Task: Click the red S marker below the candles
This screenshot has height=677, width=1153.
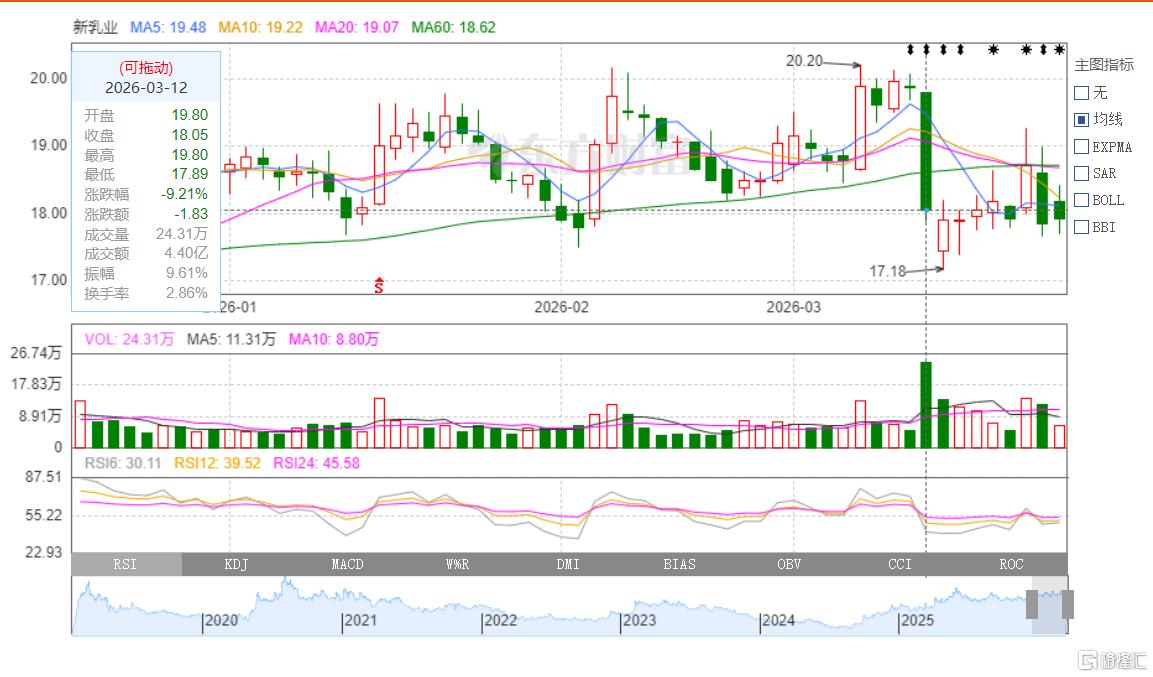Action: click(379, 286)
